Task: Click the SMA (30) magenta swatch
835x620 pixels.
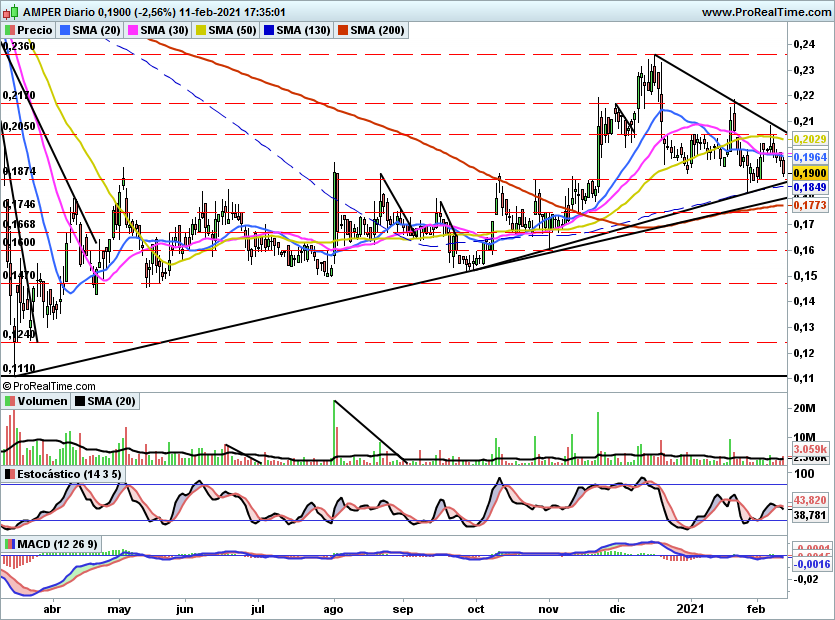Action: (133, 30)
